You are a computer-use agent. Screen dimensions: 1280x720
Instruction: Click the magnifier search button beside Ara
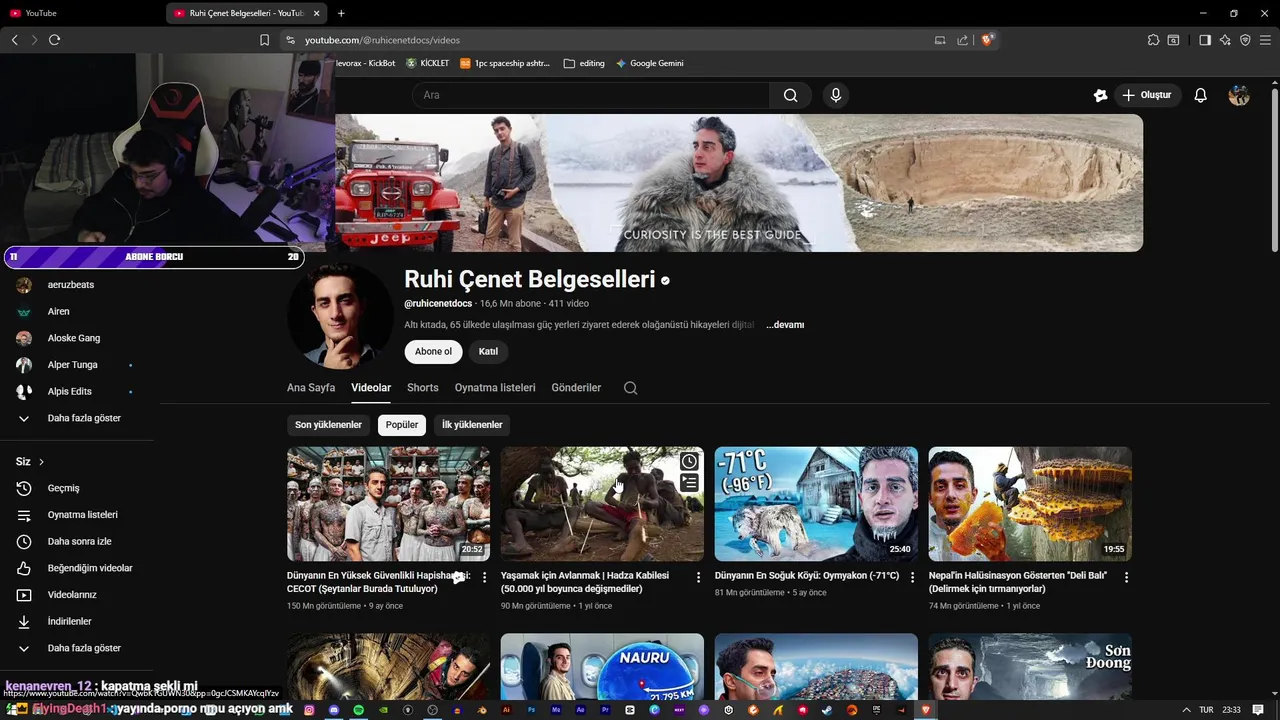click(x=790, y=95)
